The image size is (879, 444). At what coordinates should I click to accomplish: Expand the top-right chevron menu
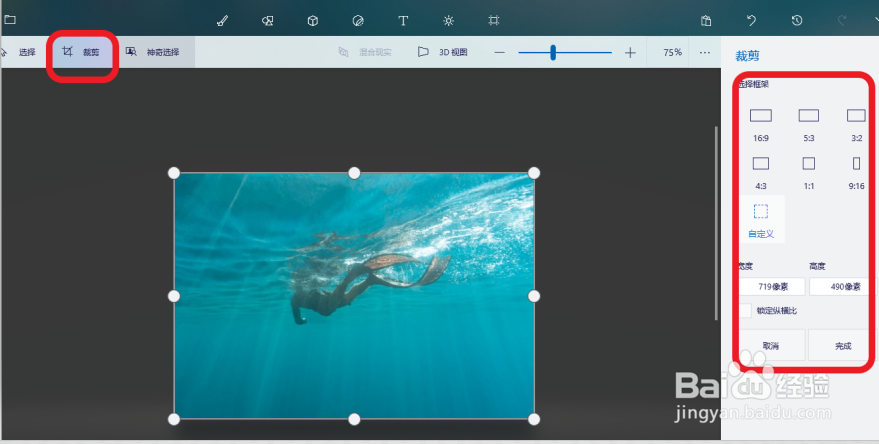coord(875,21)
